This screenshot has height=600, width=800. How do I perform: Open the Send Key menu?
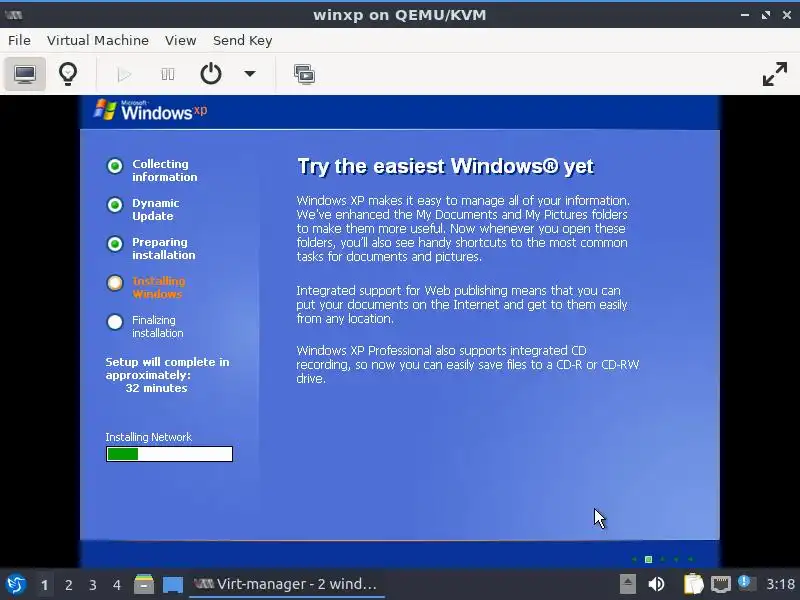[242, 40]
